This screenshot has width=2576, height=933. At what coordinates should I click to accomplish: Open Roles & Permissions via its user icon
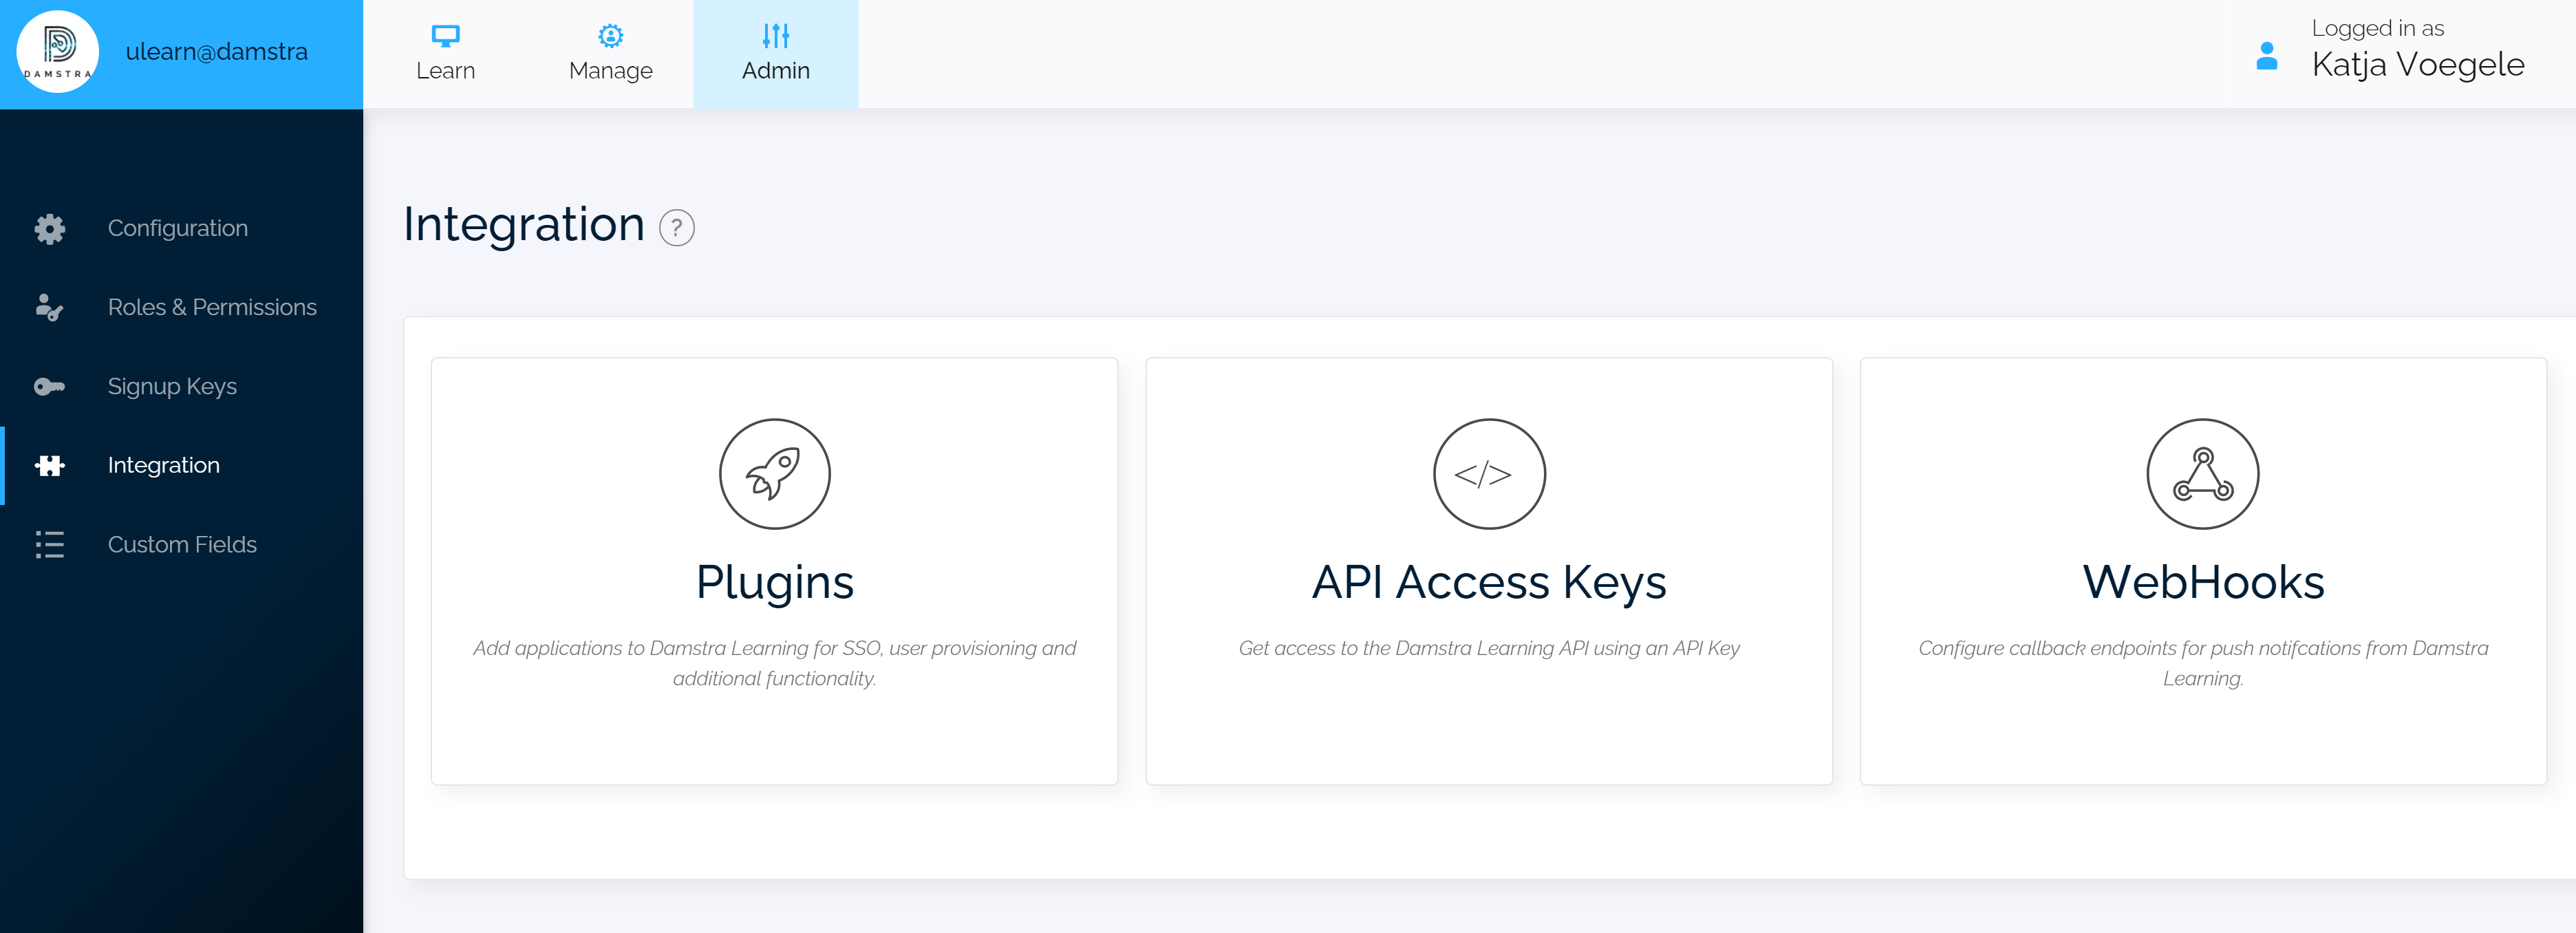point(49,308)
